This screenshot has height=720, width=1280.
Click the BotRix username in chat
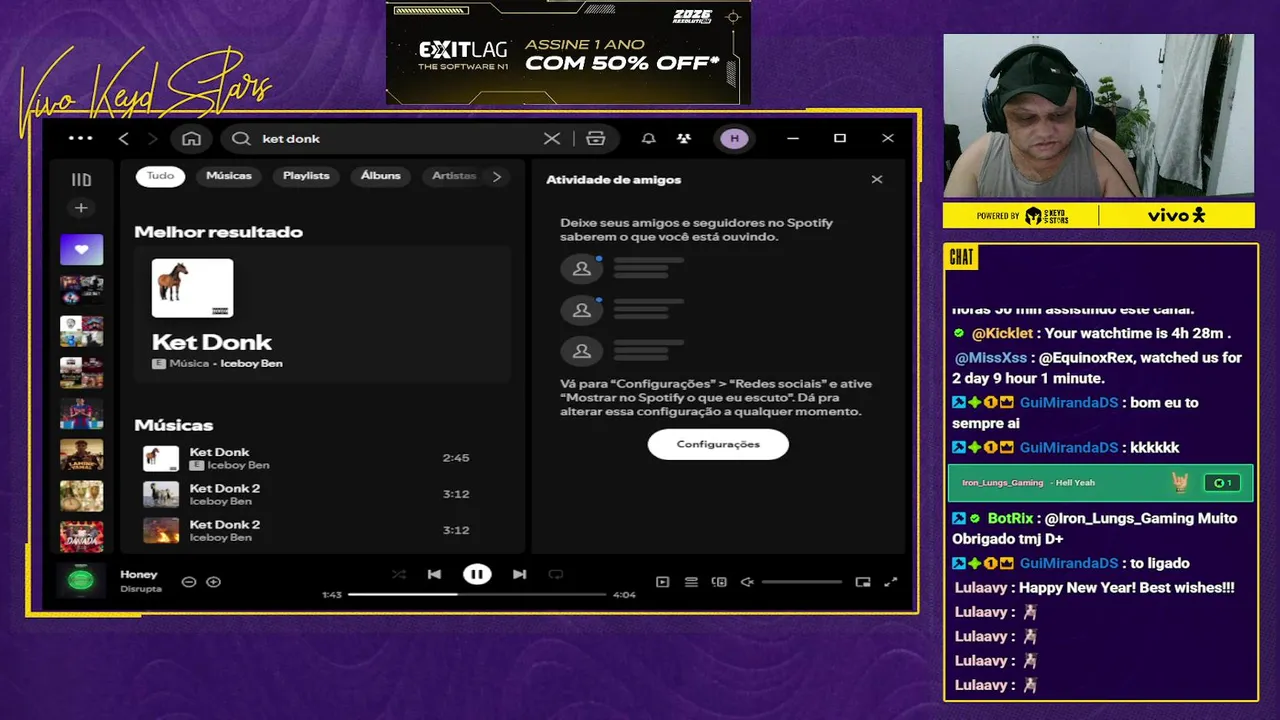pyautogui.click(x=1011, y=519)
